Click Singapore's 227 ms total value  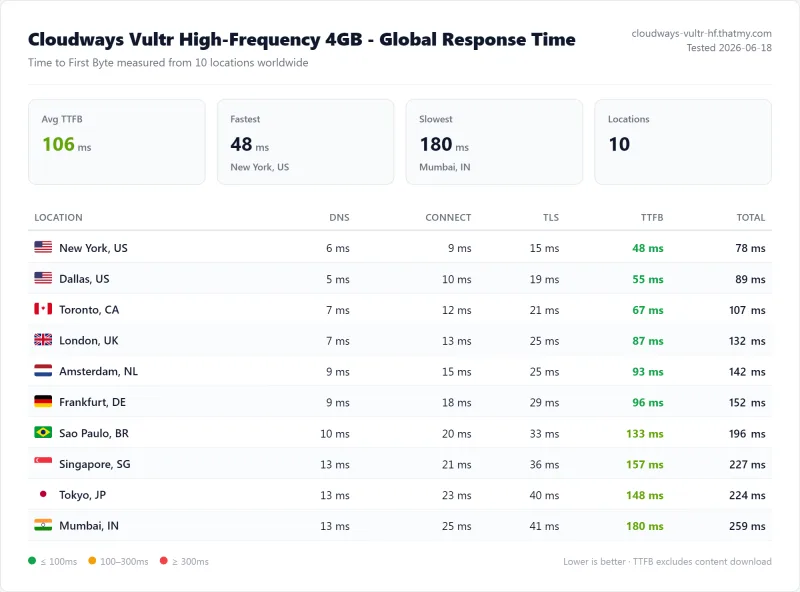pos(747,464)
